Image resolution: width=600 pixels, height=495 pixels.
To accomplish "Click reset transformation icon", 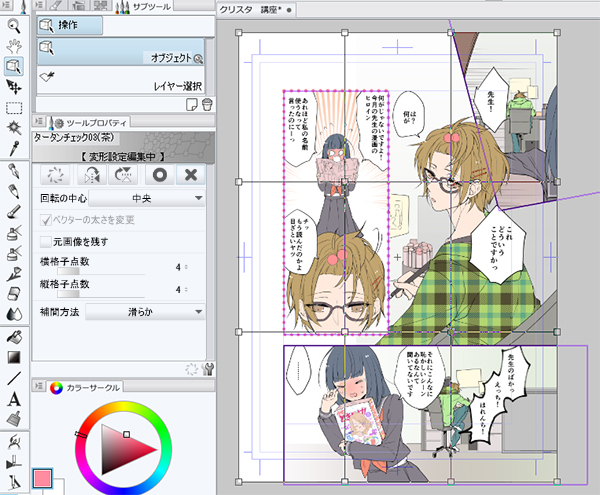I will (55, 175).
